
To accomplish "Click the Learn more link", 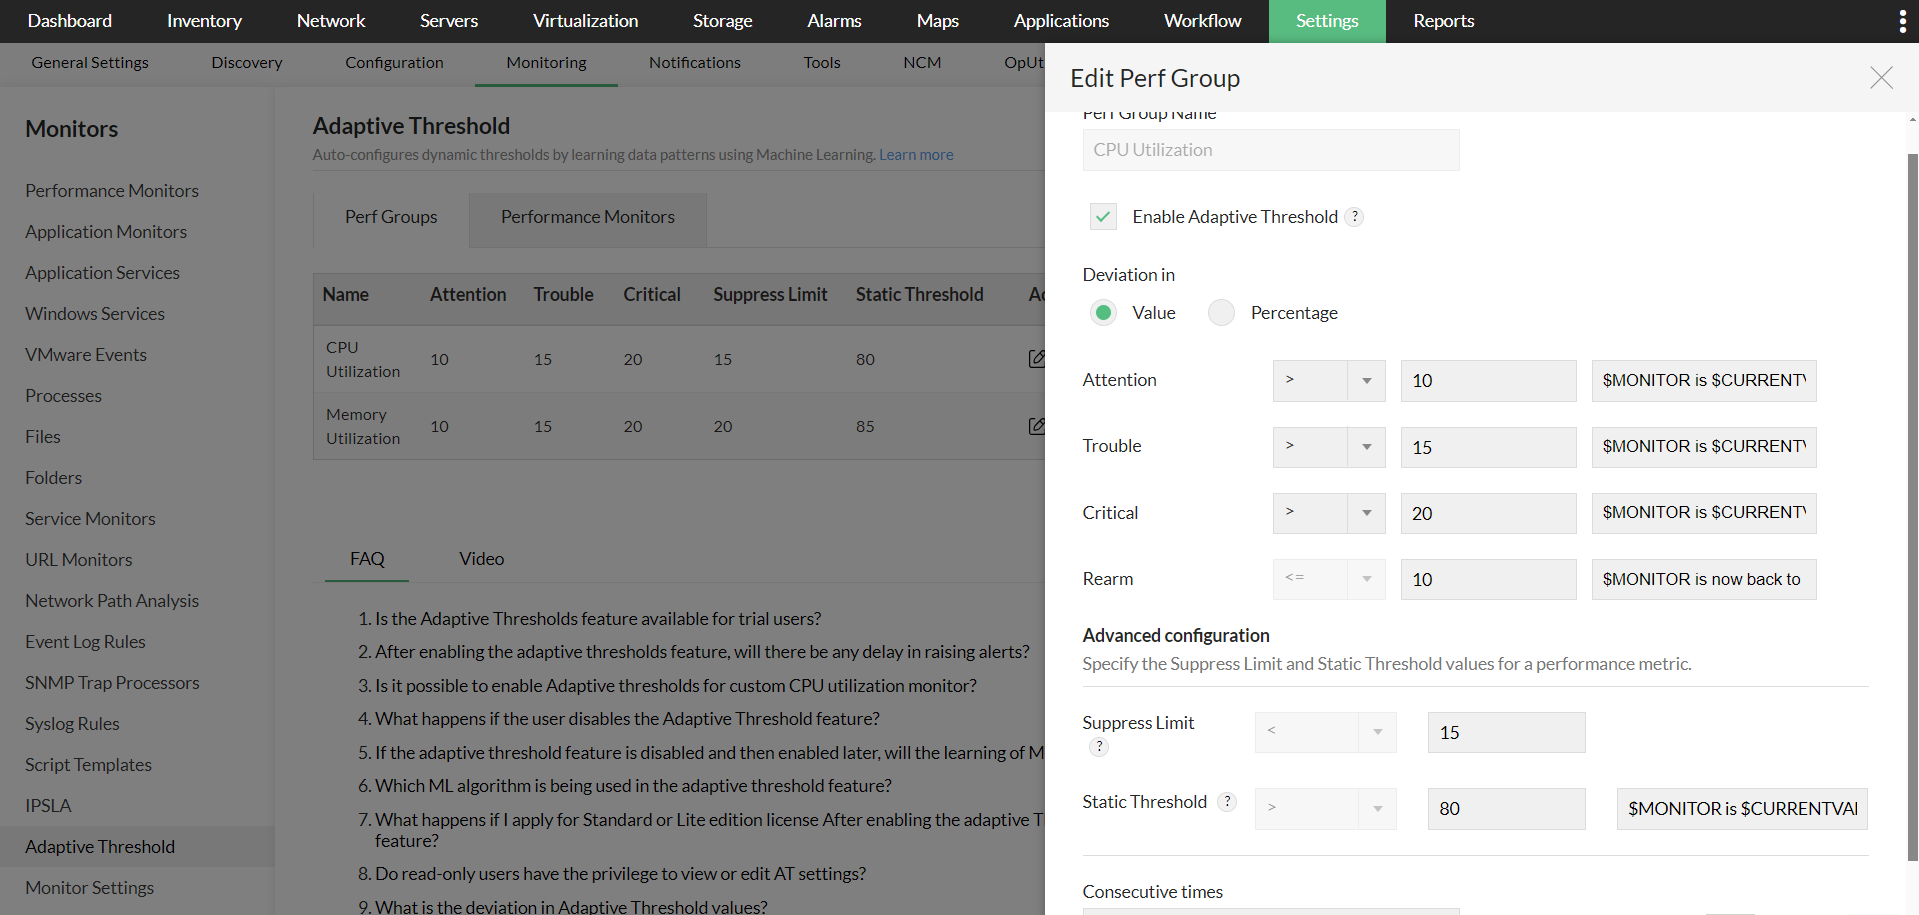I will pyautogui.click(x=916, y=155).
